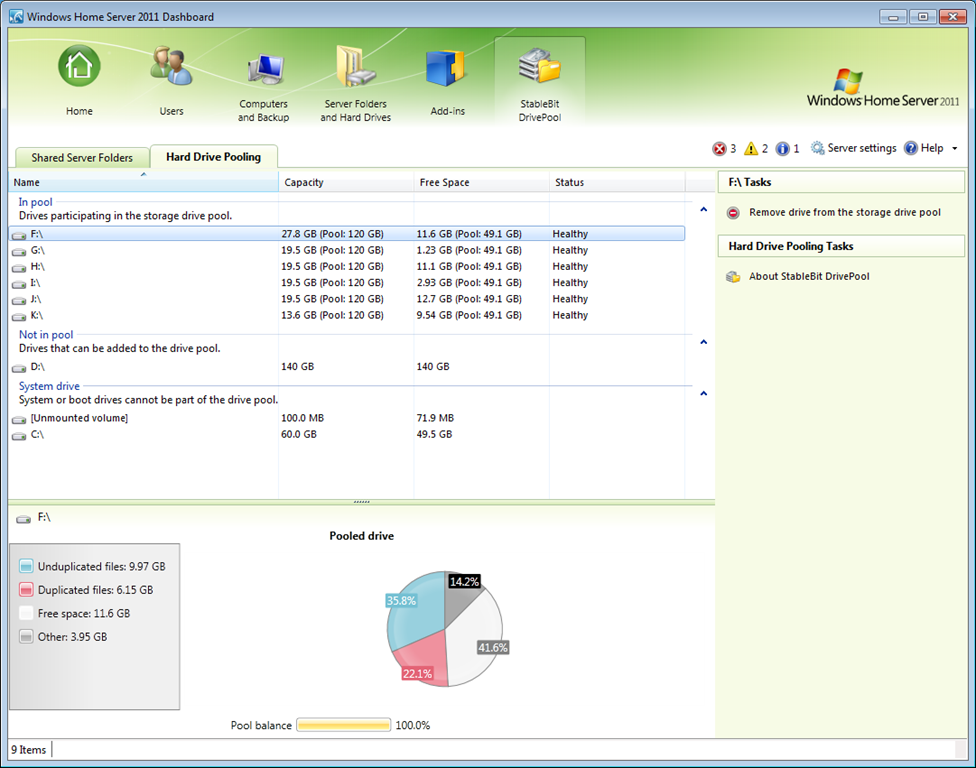Click the Pool balance progress bar
The width and height of the screenshot is (976, 768).
pos(344,725)
